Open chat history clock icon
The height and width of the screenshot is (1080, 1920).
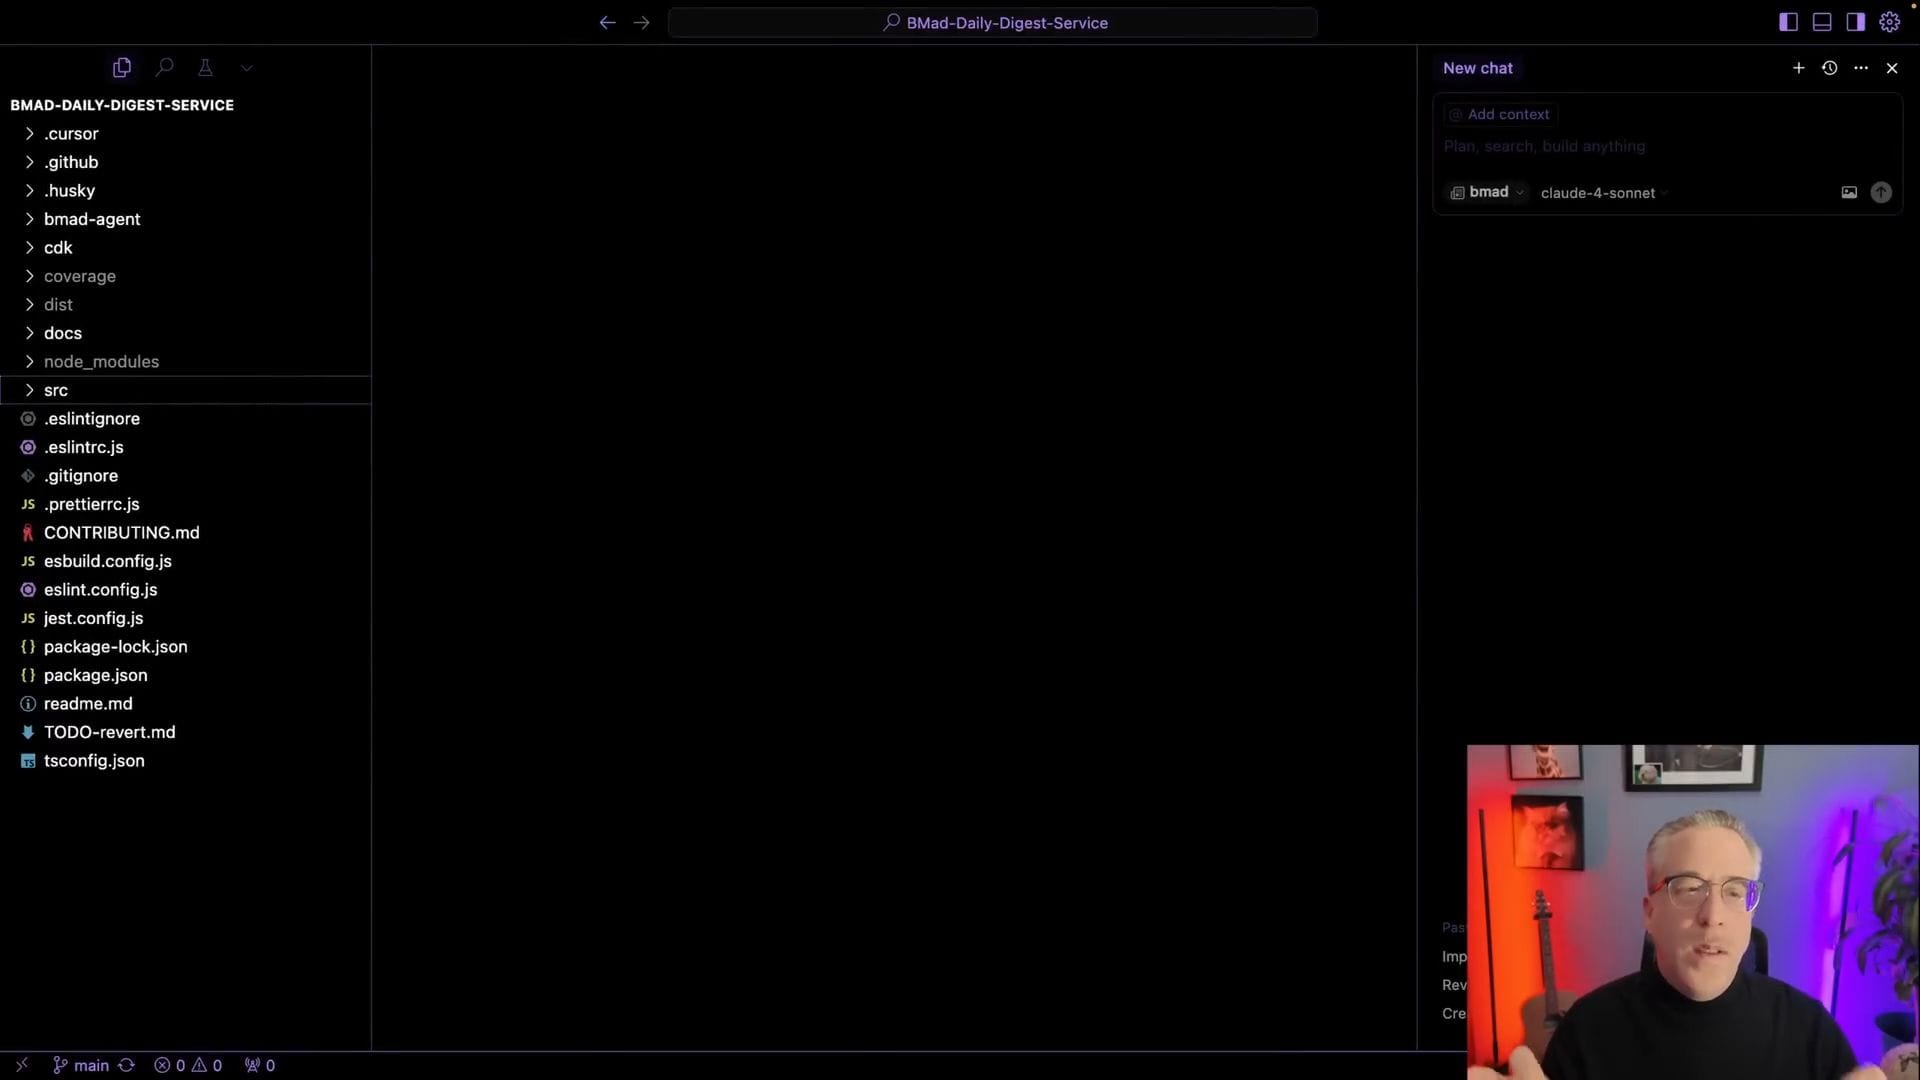pos(1829,68)
